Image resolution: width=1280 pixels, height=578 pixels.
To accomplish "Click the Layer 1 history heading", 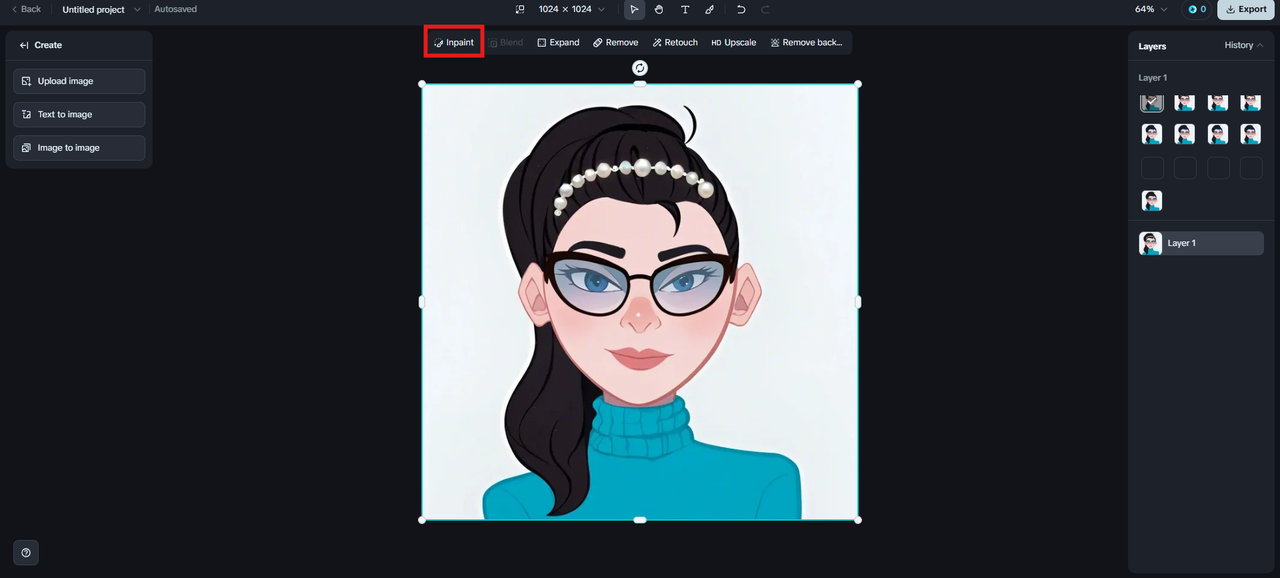I will (1152, 77).
